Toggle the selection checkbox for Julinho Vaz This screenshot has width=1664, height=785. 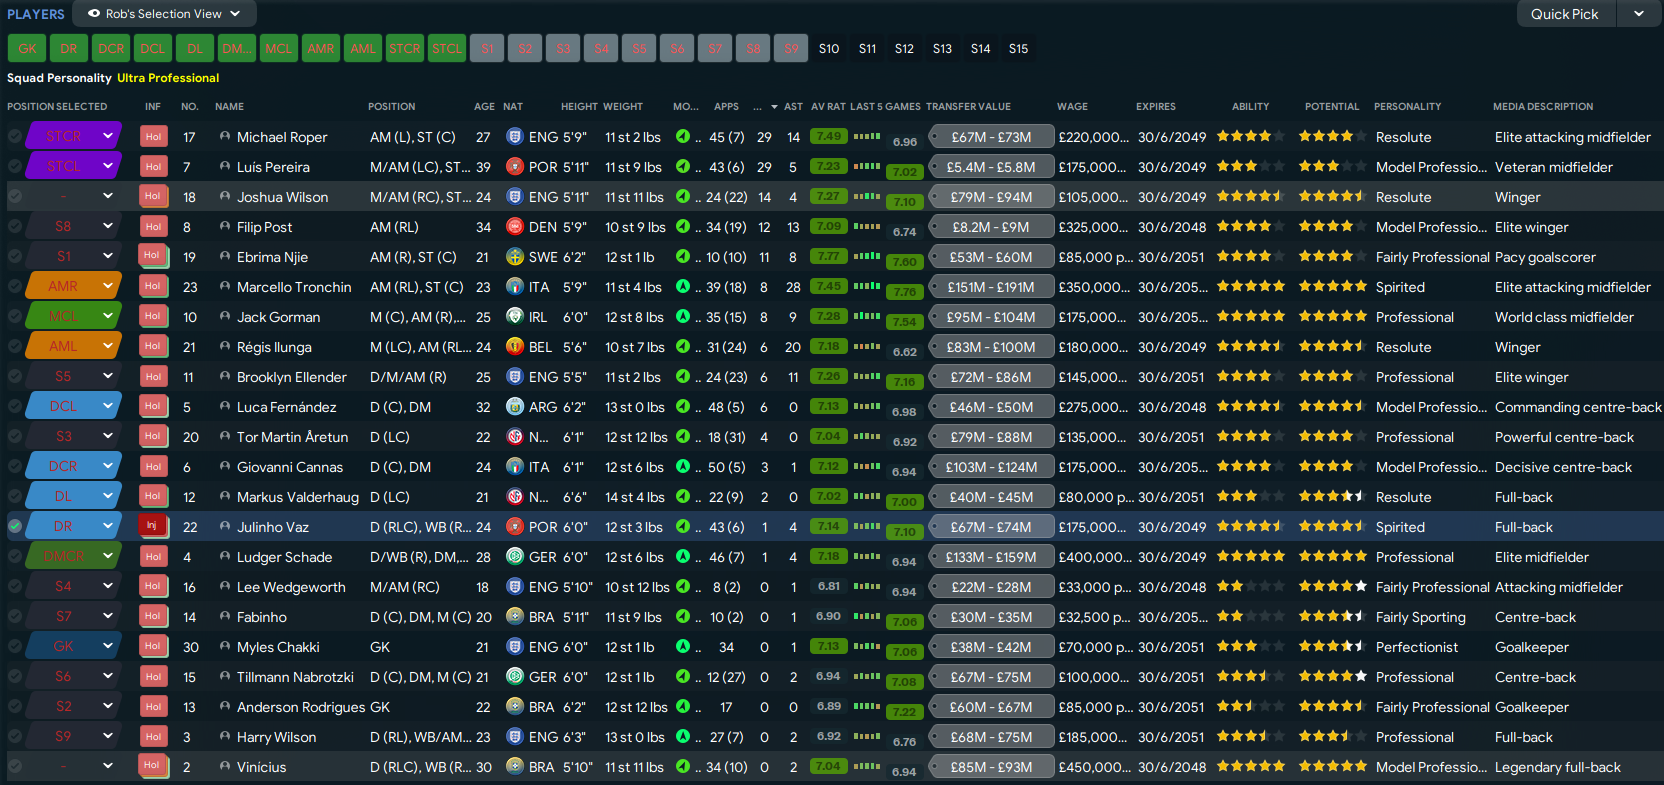tap(15, 527)
